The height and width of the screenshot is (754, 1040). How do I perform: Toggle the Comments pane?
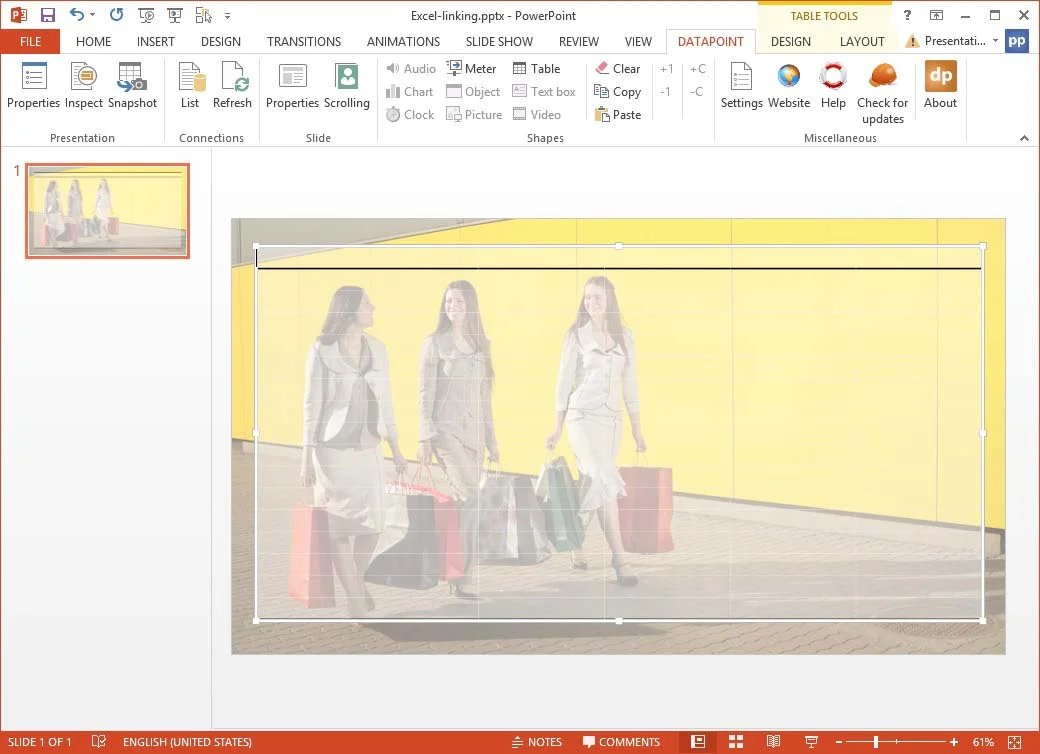[x=620, y=742]
